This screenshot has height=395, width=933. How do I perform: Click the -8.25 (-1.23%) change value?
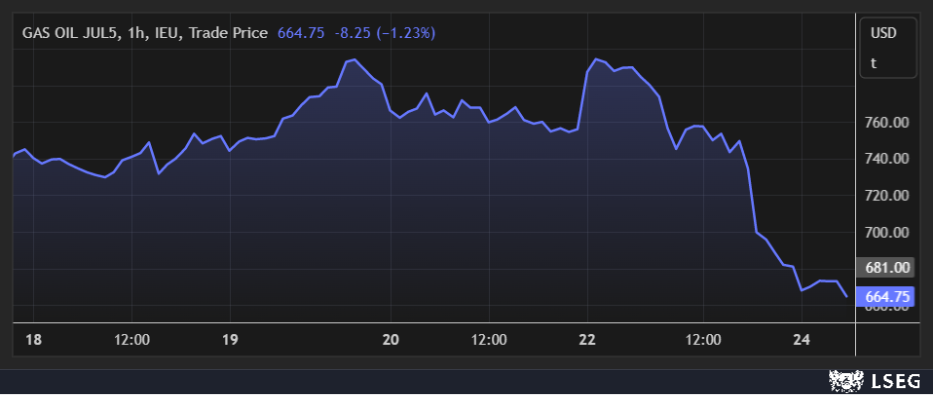click(384, 33)
